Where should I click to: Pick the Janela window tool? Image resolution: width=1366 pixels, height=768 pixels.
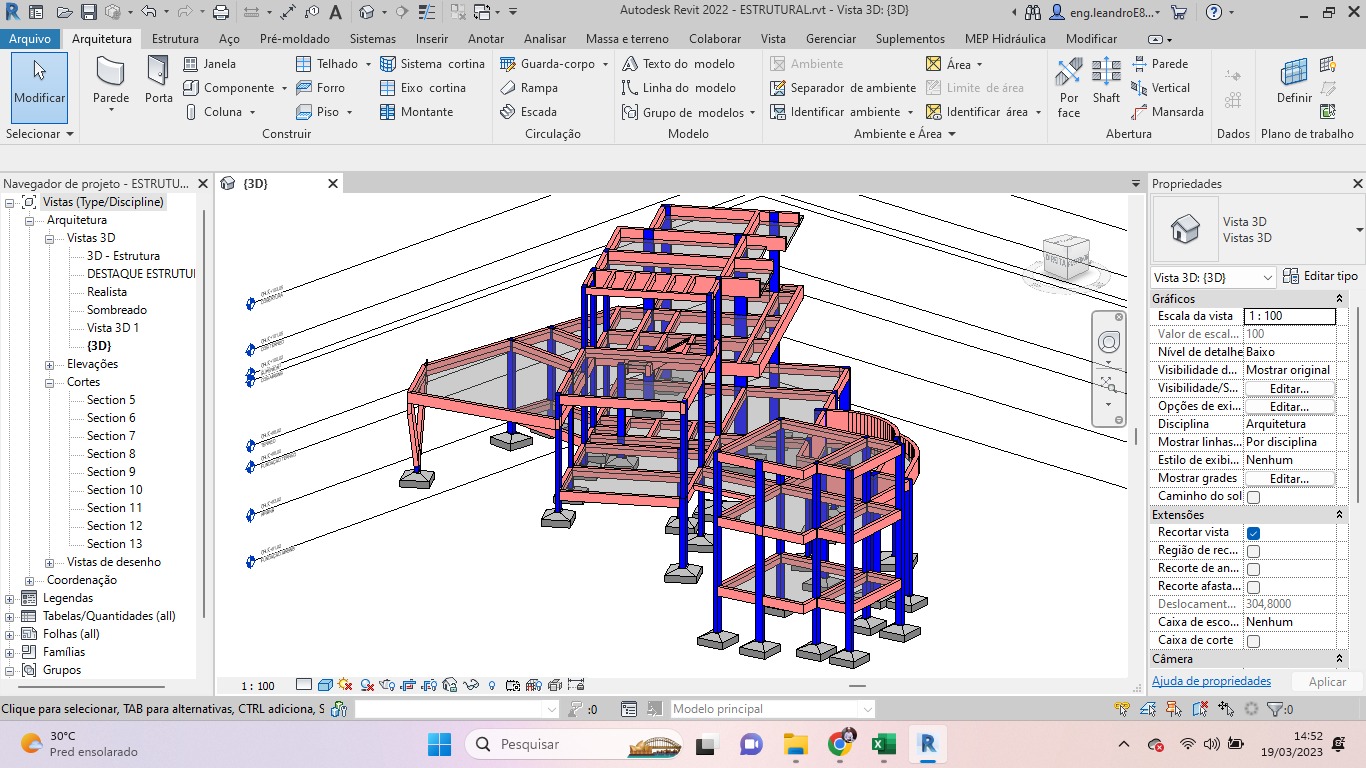click(x=209, y=64)
